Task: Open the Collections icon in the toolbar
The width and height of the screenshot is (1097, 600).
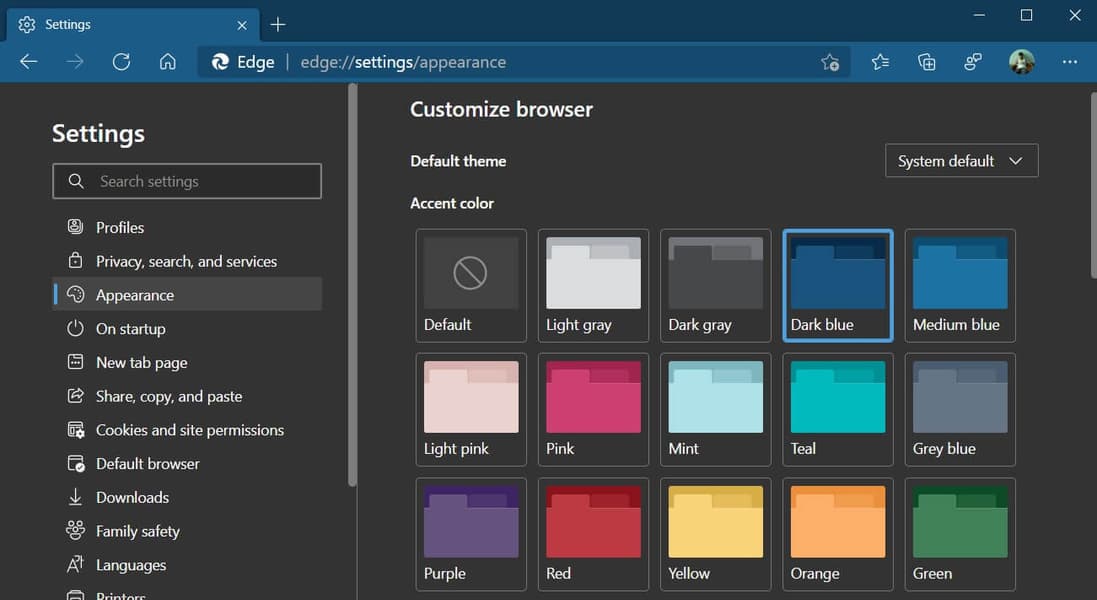Action: point(927,62)
